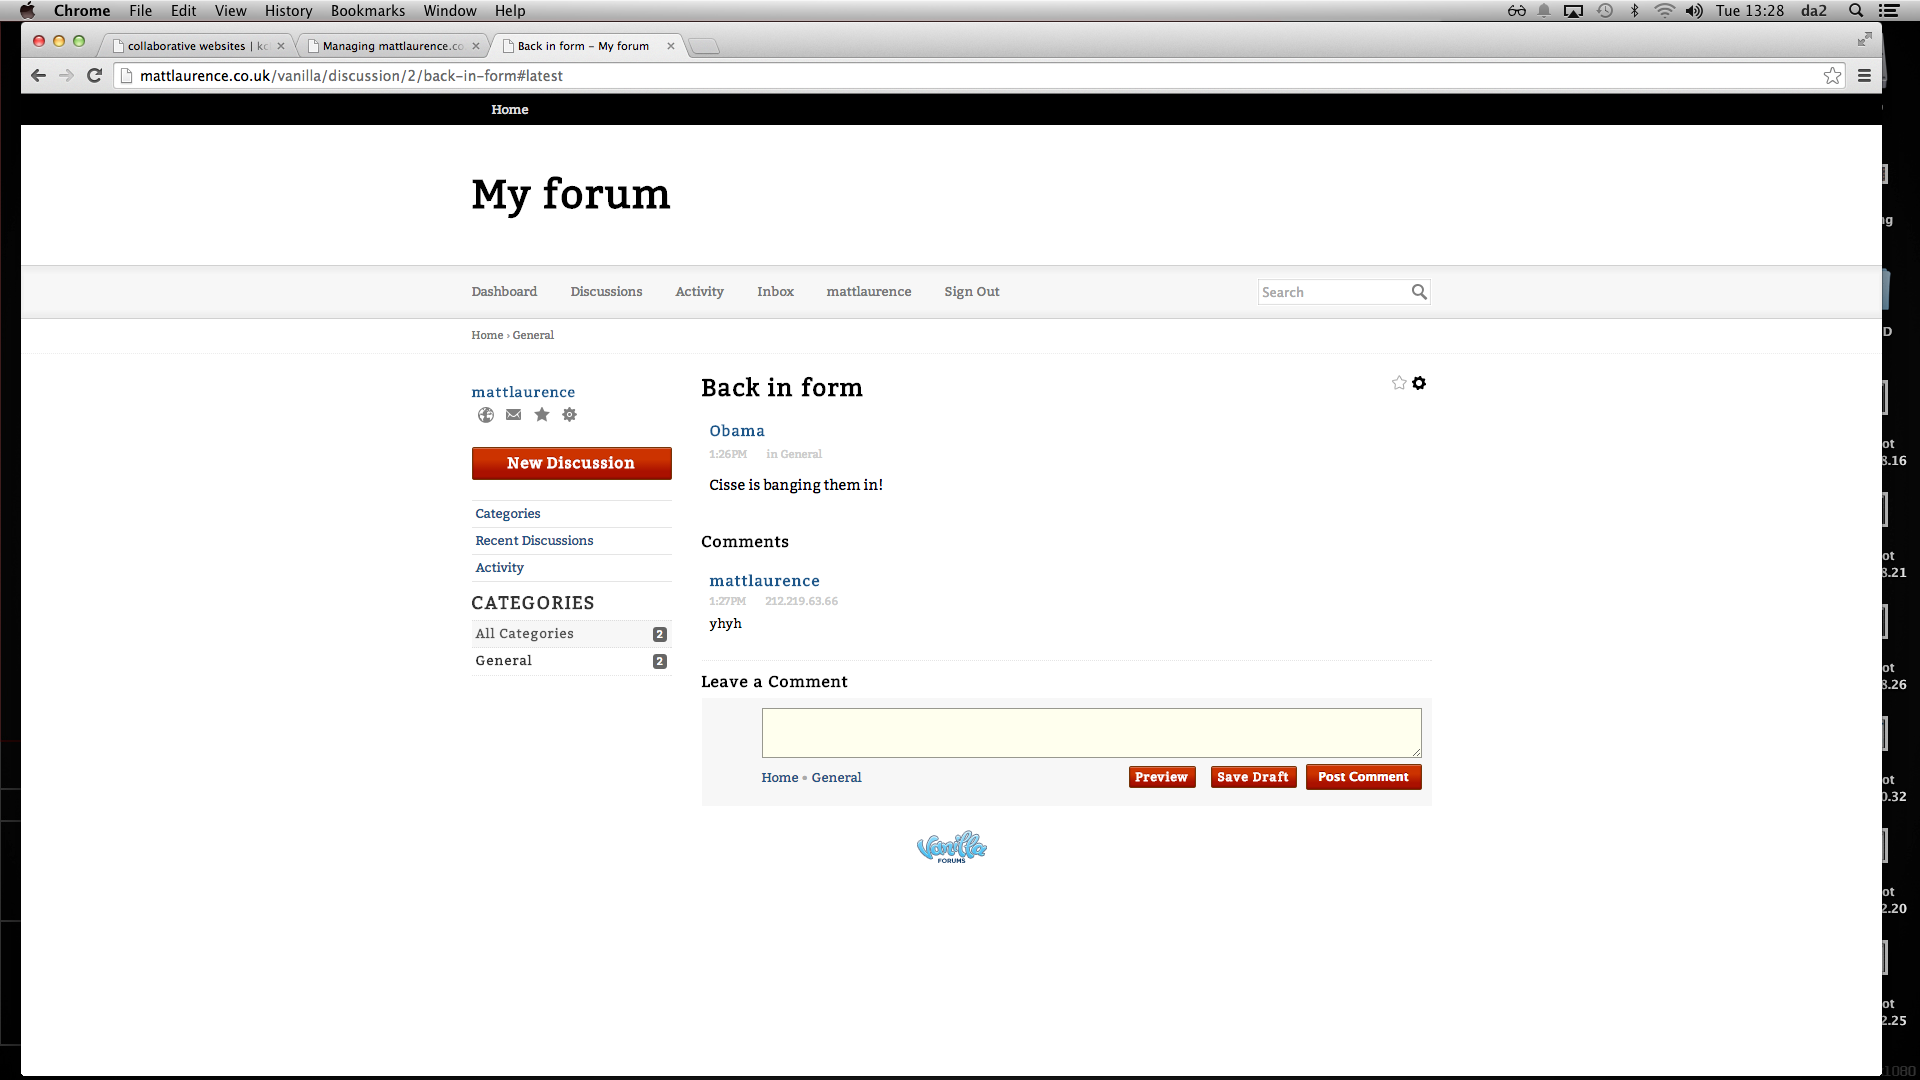Click the Vanilla Forums logo
The height and width of the screenshot is (1080, 1920).
pos(951,847)
